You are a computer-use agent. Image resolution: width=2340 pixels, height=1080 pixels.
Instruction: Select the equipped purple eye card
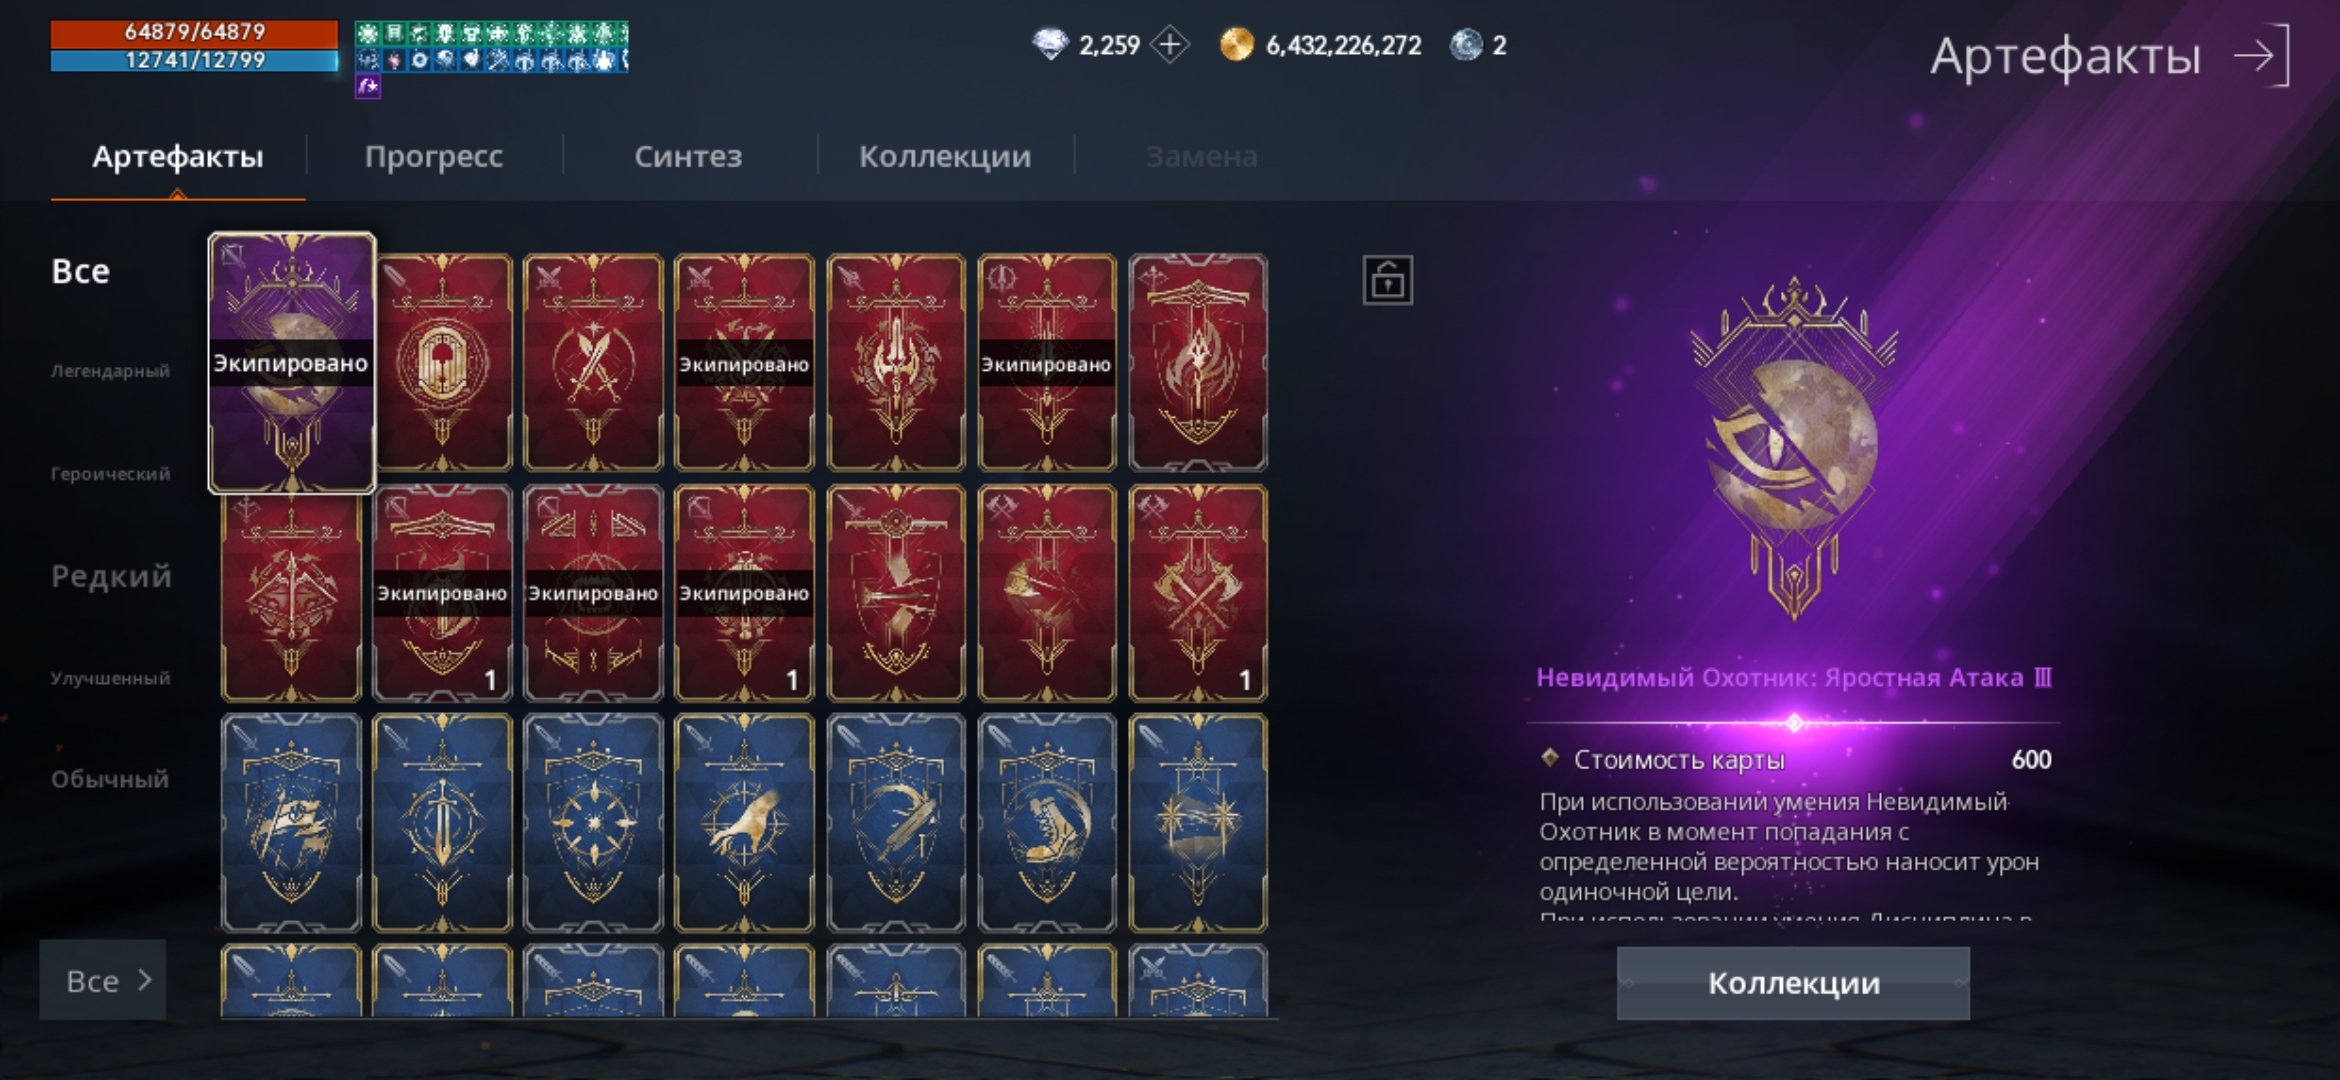pyautogui.click(x=291, y=363)
